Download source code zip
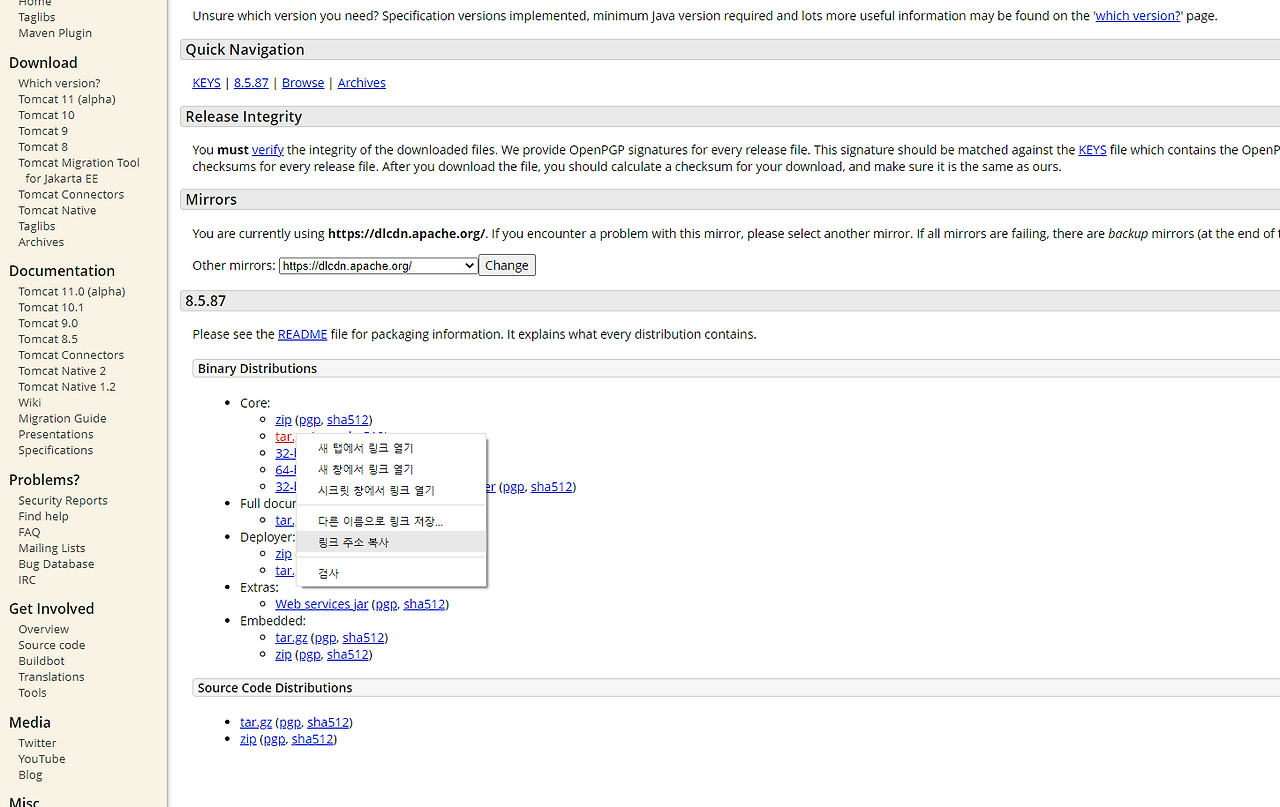This screenshot has height=807, width=1280. pos(248,739)
